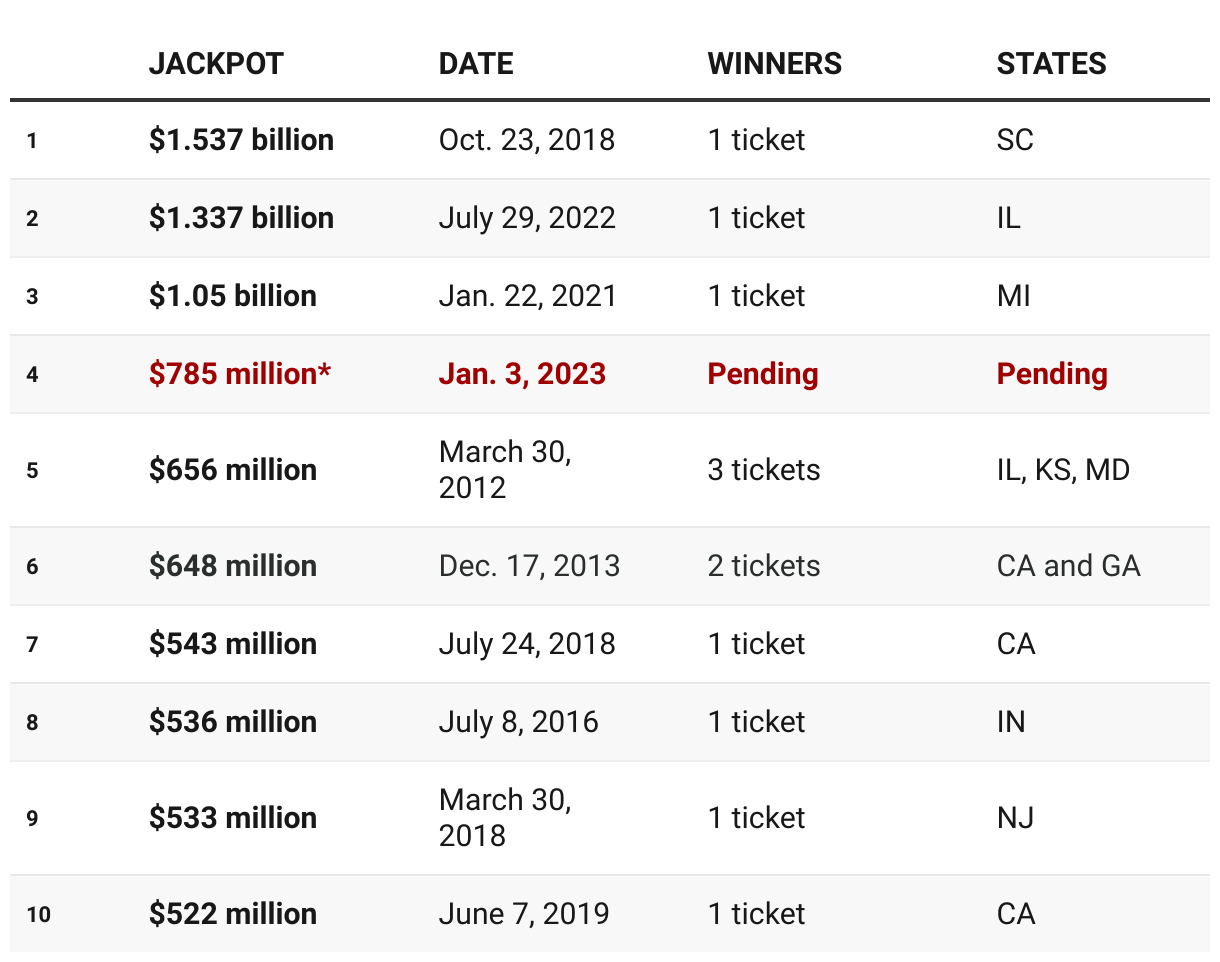Image resolution: width=1220 pixels, height=962 pixels.
Task: Select the 3 tickets winners cell
Action: tap(763, 470)
